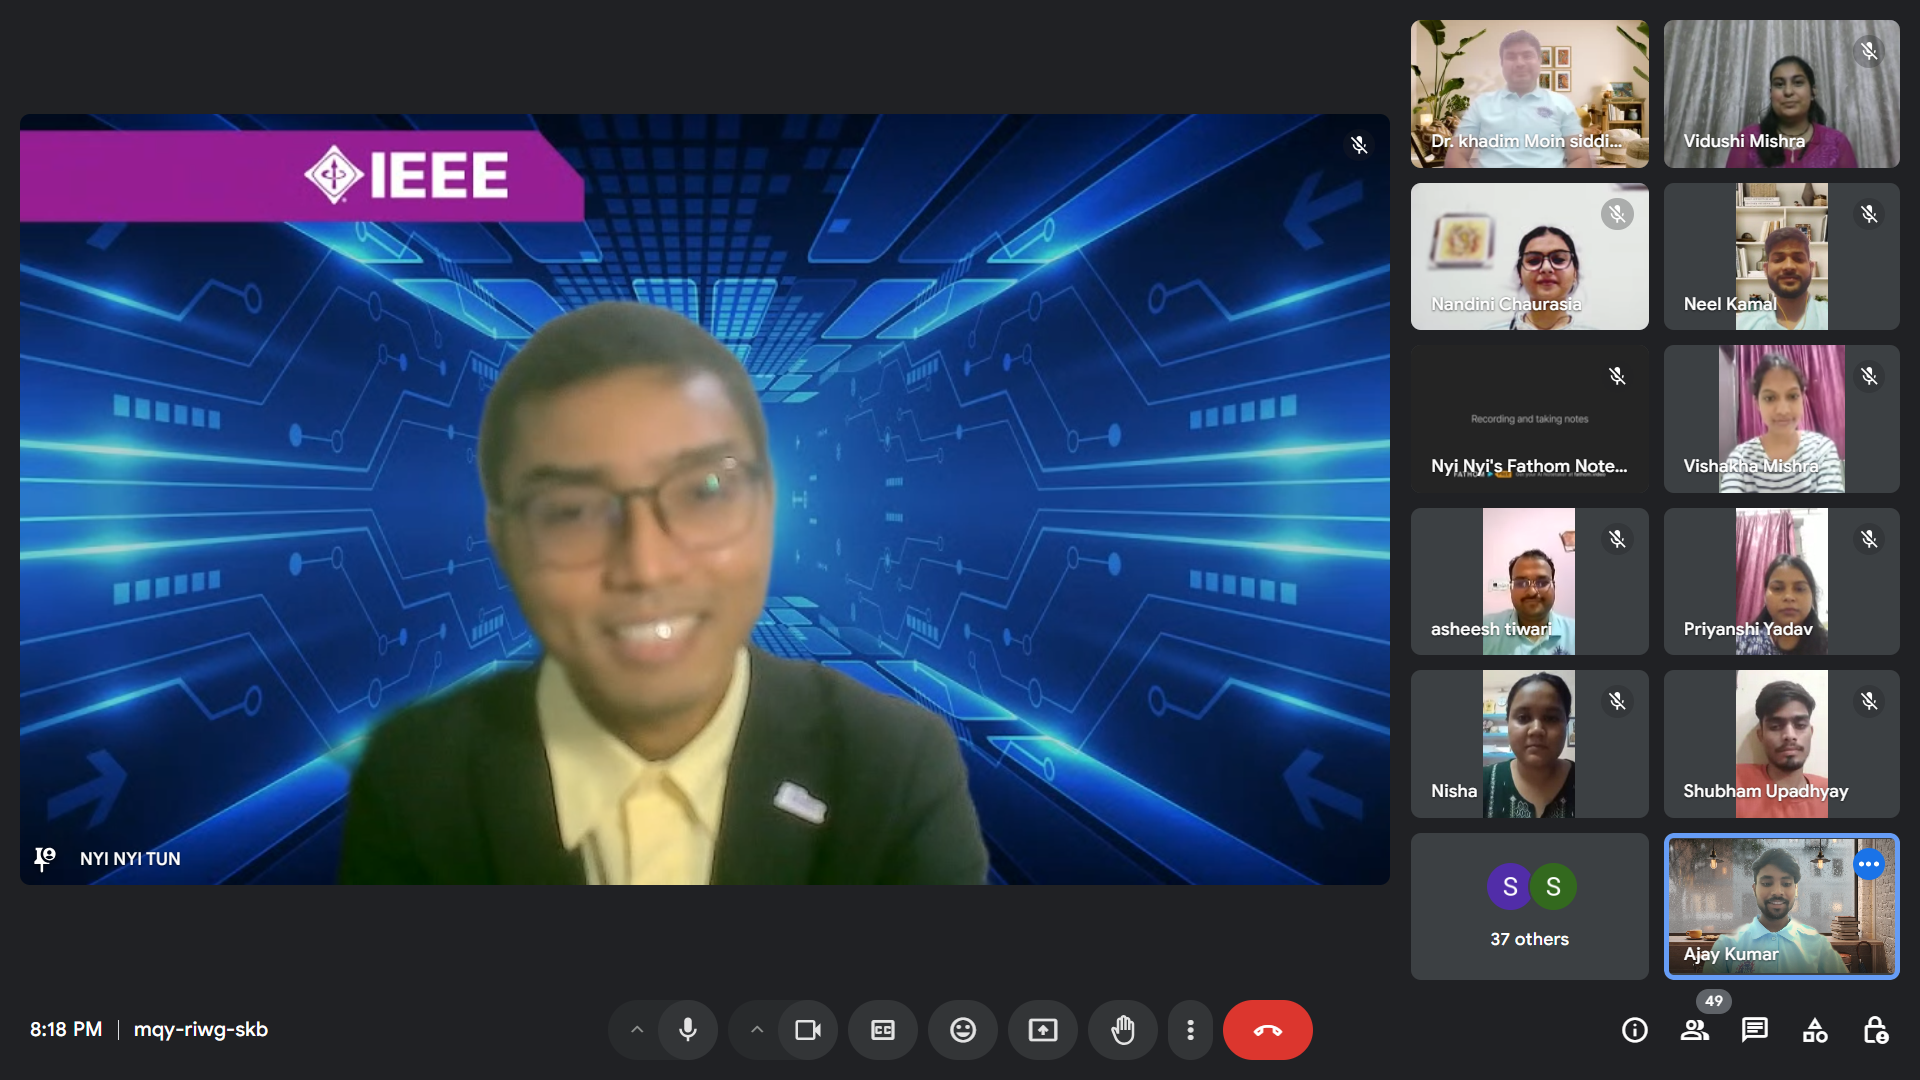
Task: Open options on Ajay Kumar tile
Action: [1868, 864]
